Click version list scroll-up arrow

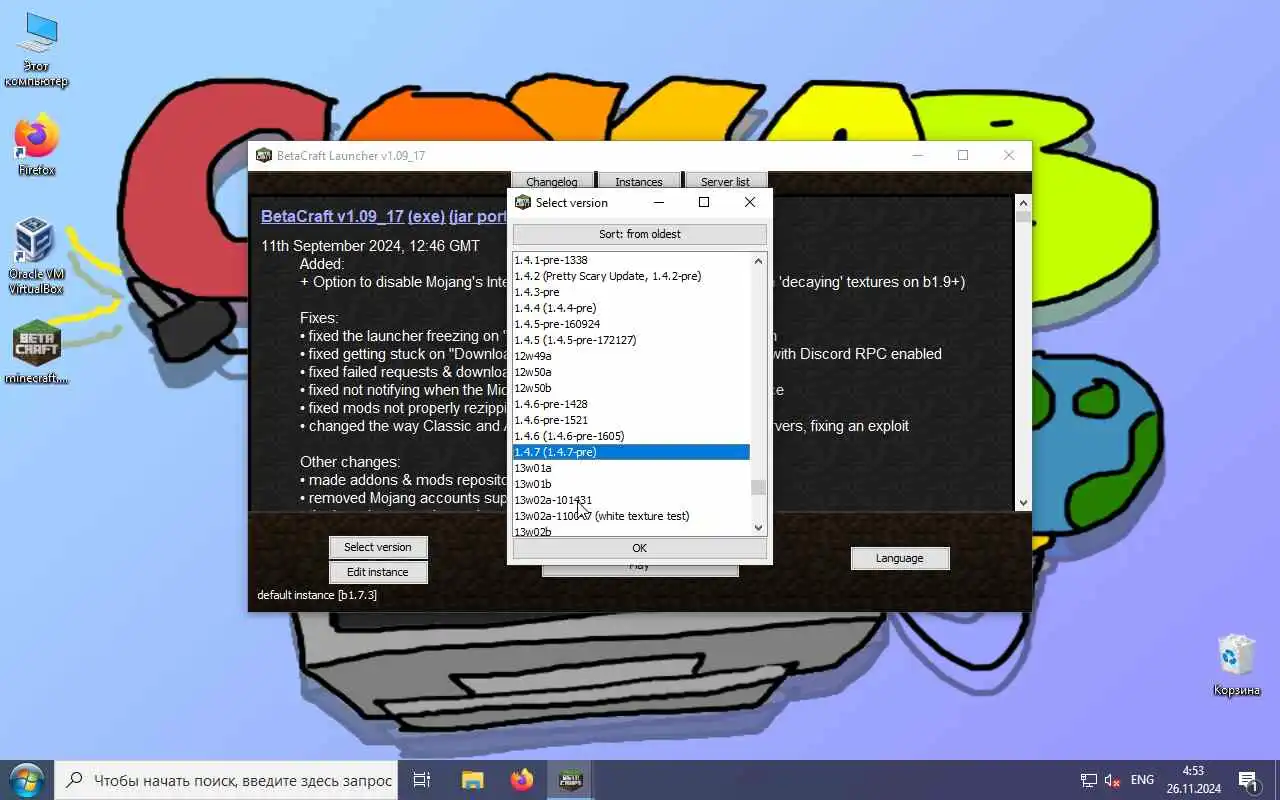tap(758, 261)
